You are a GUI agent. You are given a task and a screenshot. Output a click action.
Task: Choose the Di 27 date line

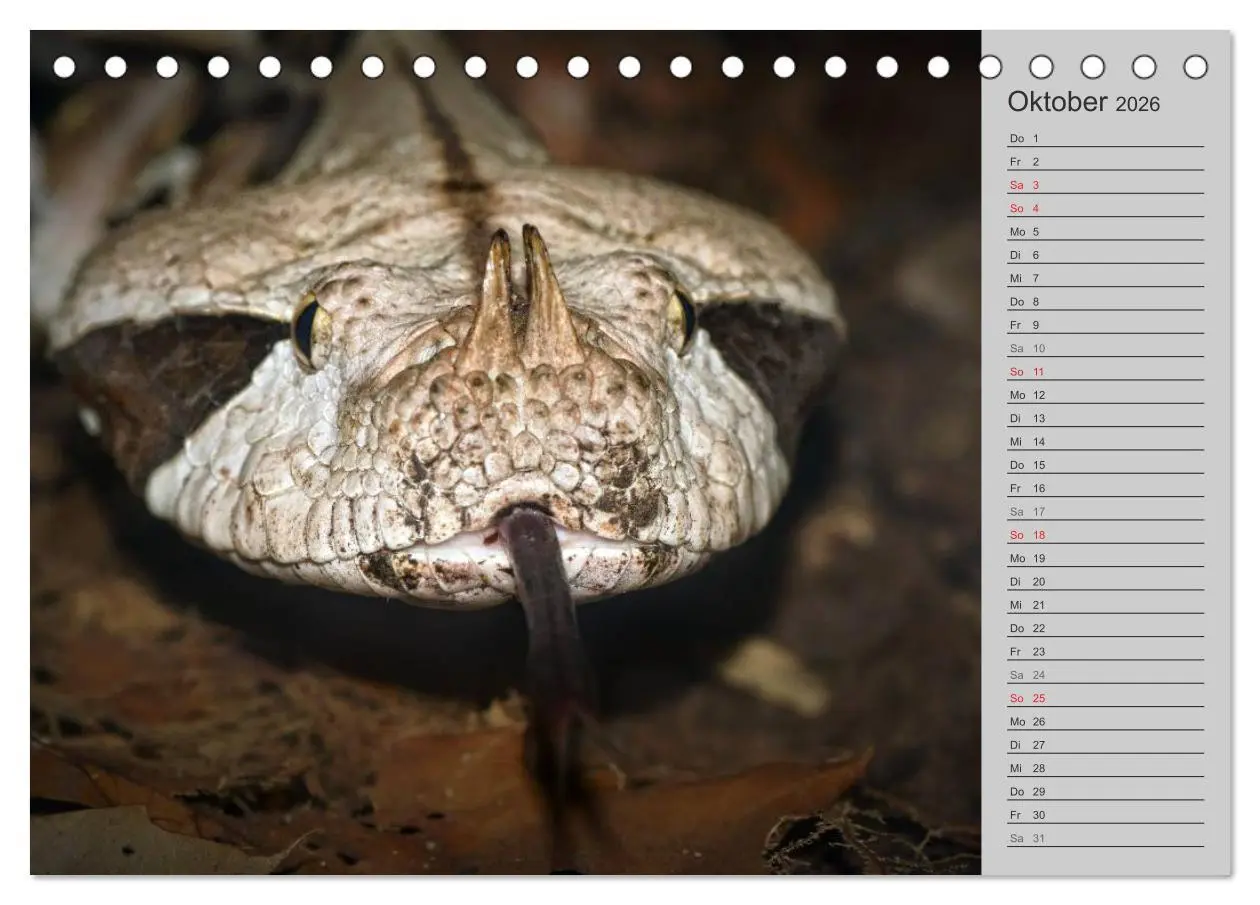coord(1105,745)
